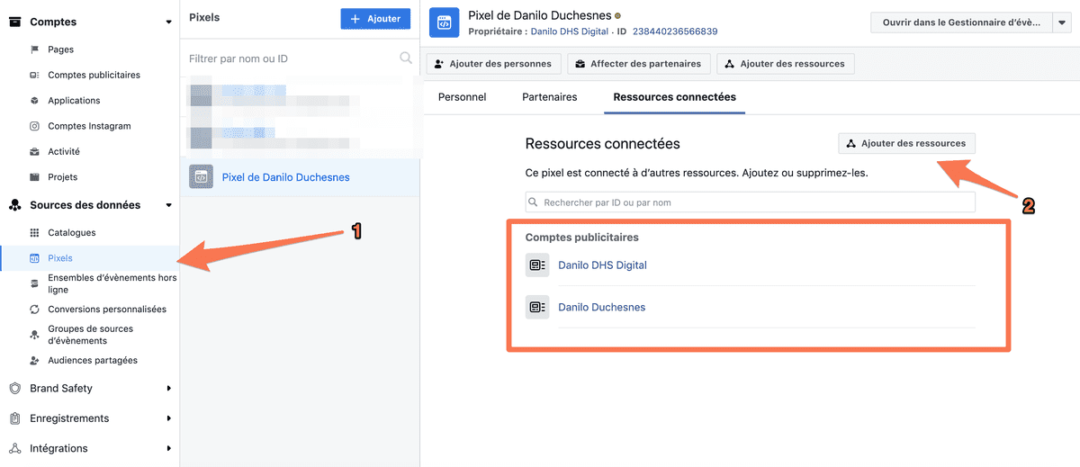
Task: Switch to the Partenaires tab
Action: (x=549, y=97)
